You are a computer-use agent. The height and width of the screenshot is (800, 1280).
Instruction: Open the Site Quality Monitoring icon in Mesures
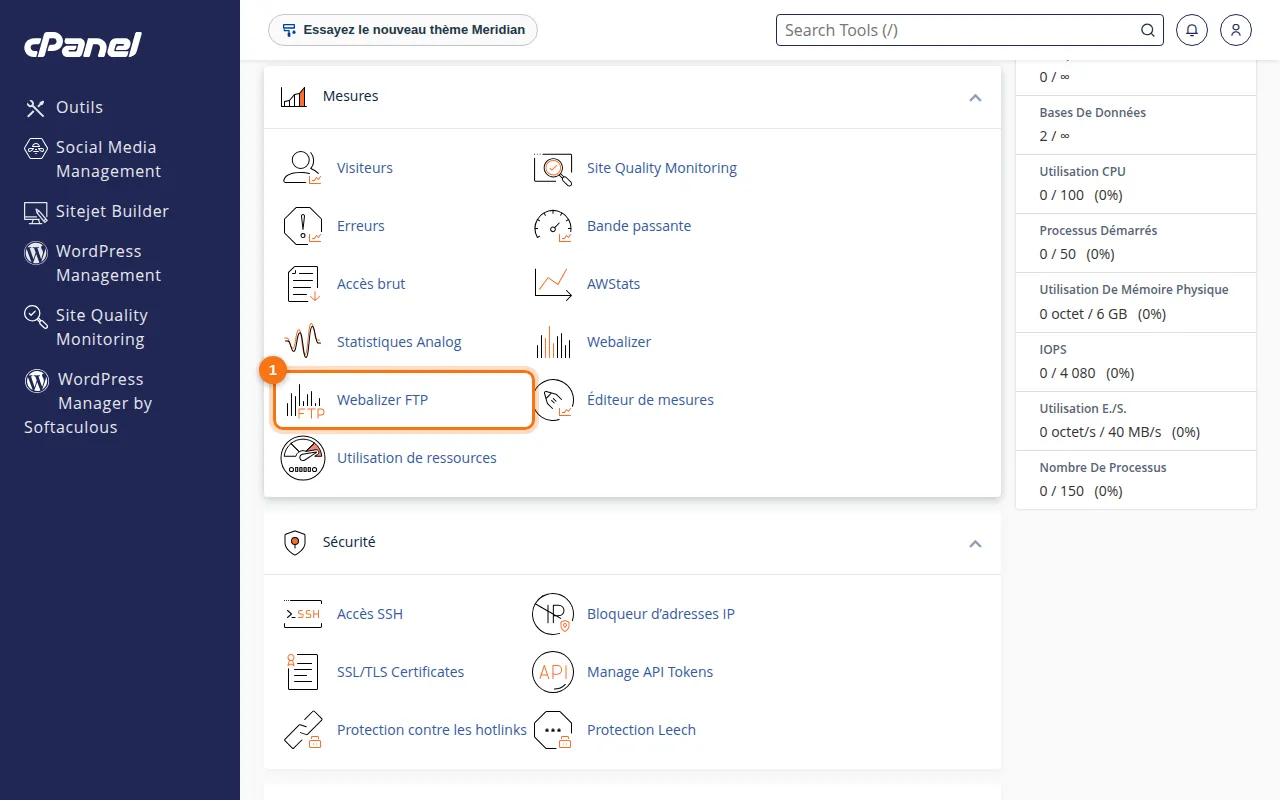coord(553,168)
